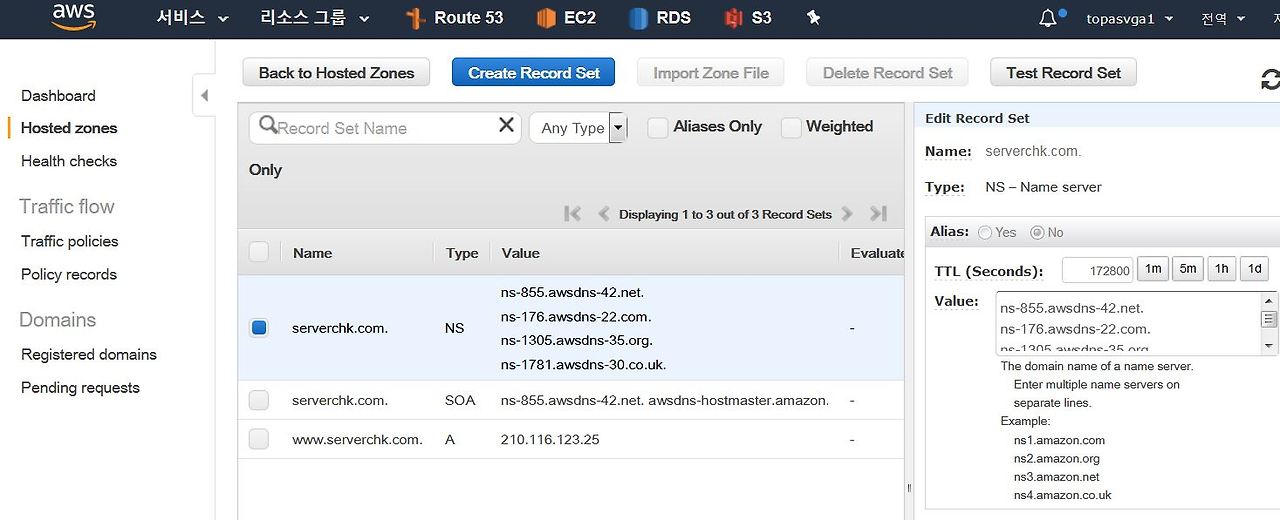Viewport: 1280px width, 520px height.
Task: Expand the 서비스 services menu
Action: coord(192,18)
